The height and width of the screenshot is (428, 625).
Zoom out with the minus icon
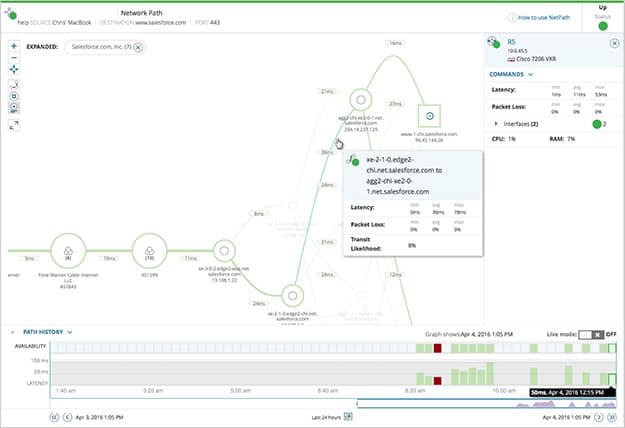(x=14, y=58)
